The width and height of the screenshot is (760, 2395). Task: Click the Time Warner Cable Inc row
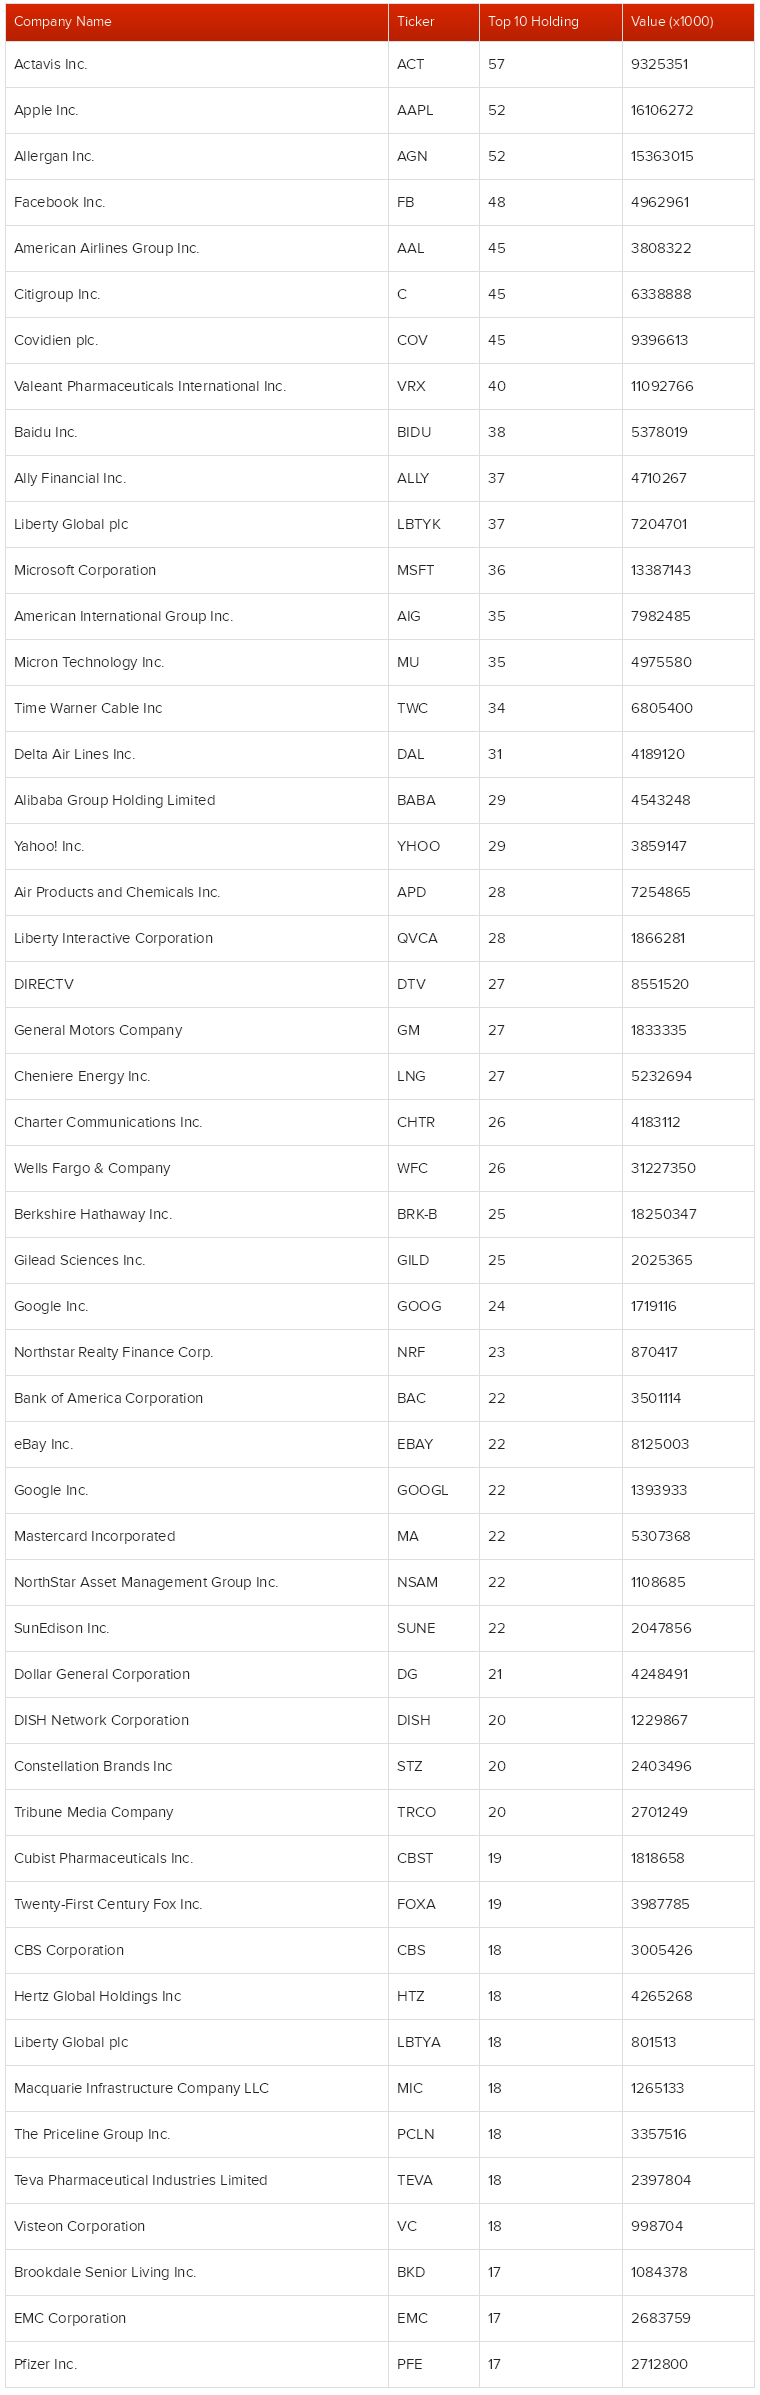[380, 708]
